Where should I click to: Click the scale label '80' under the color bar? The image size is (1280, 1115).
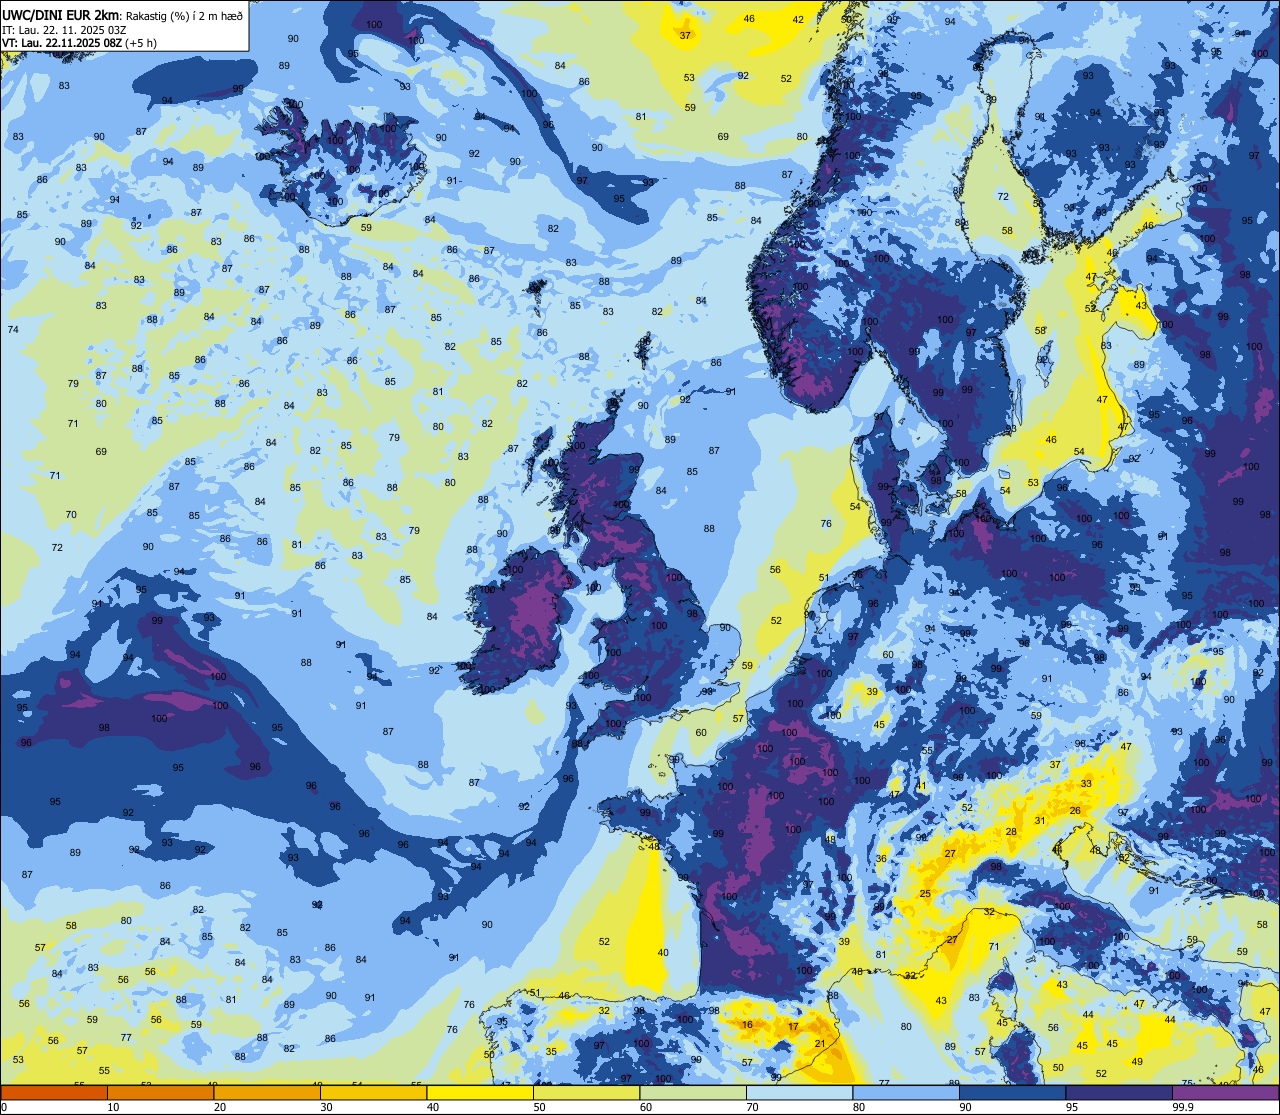pos(860,1107)
